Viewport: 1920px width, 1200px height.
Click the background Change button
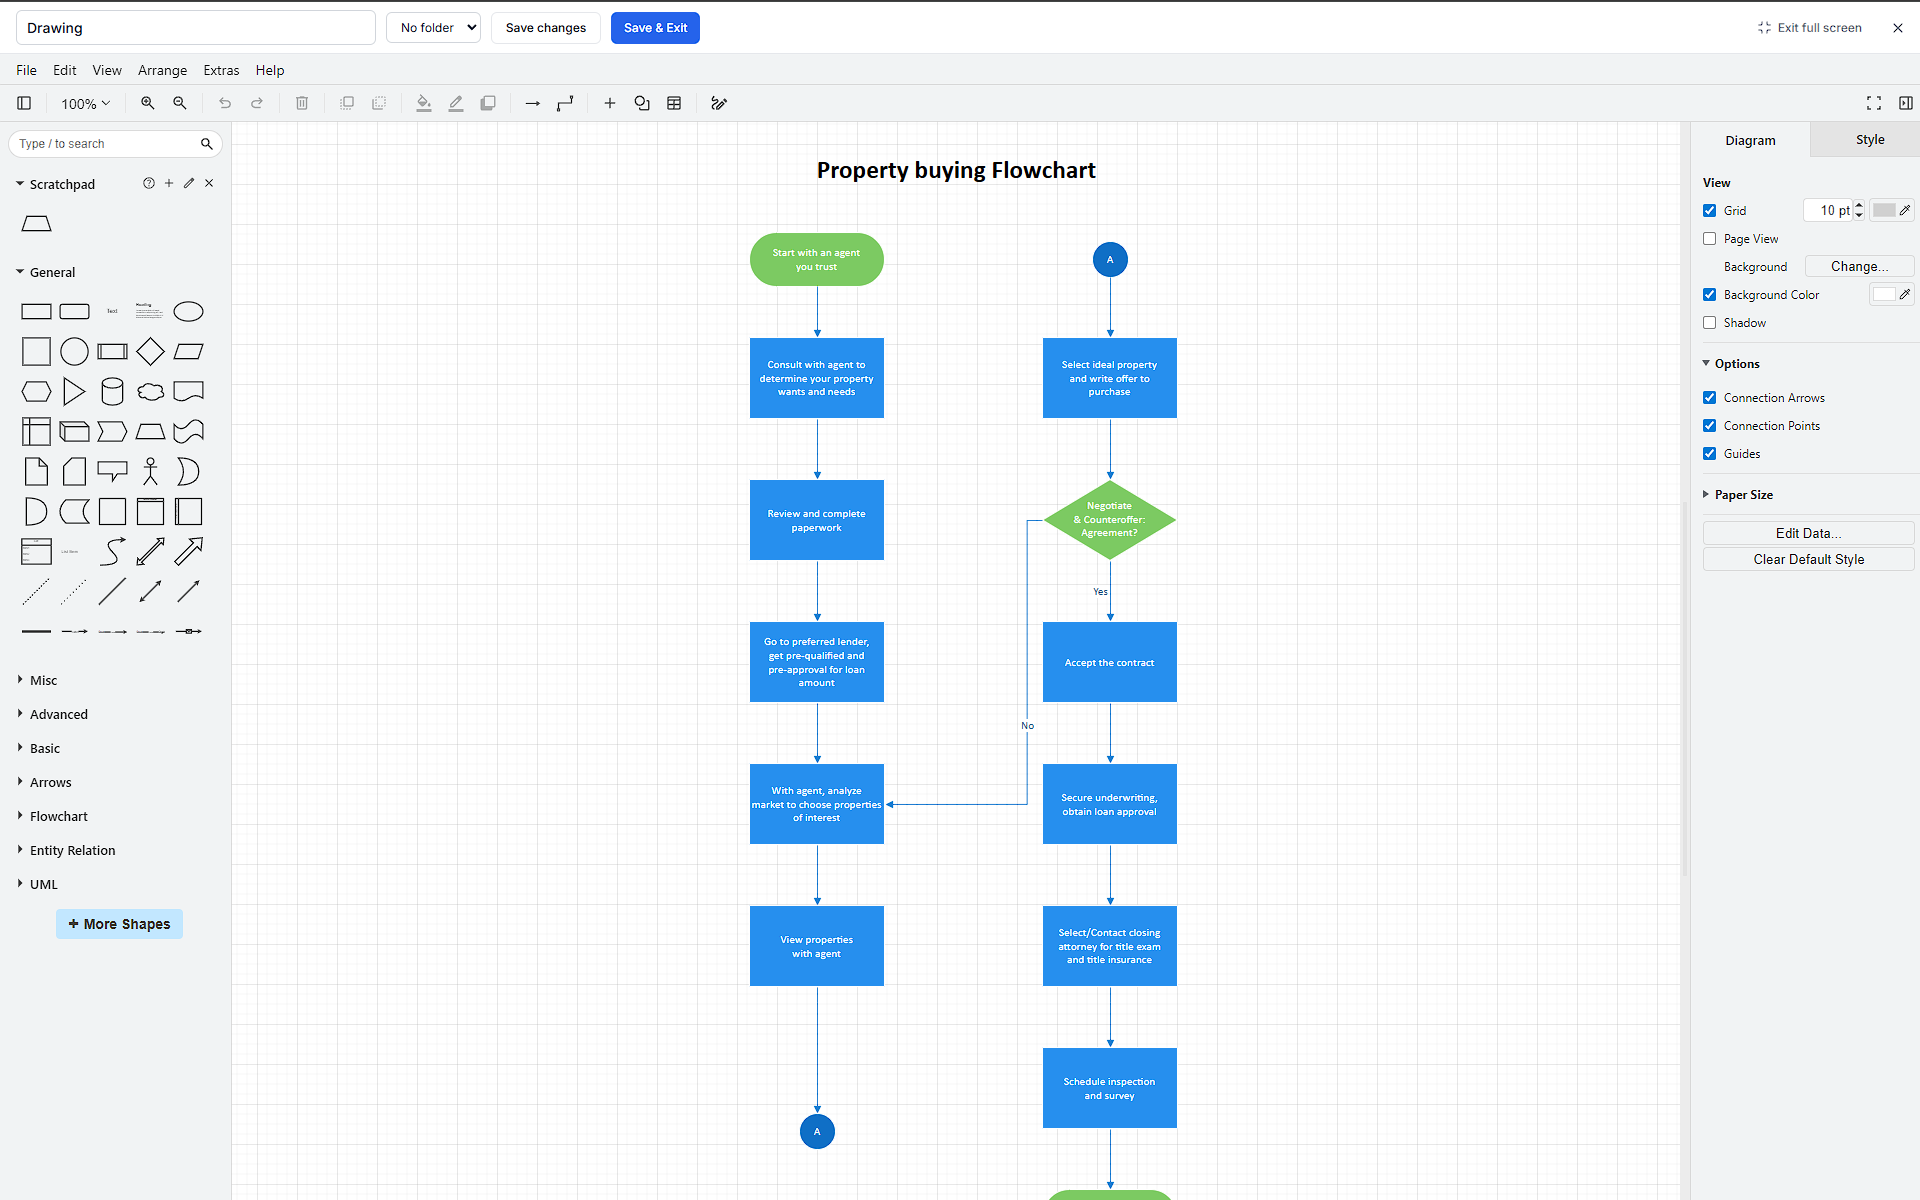point(1859,266)
